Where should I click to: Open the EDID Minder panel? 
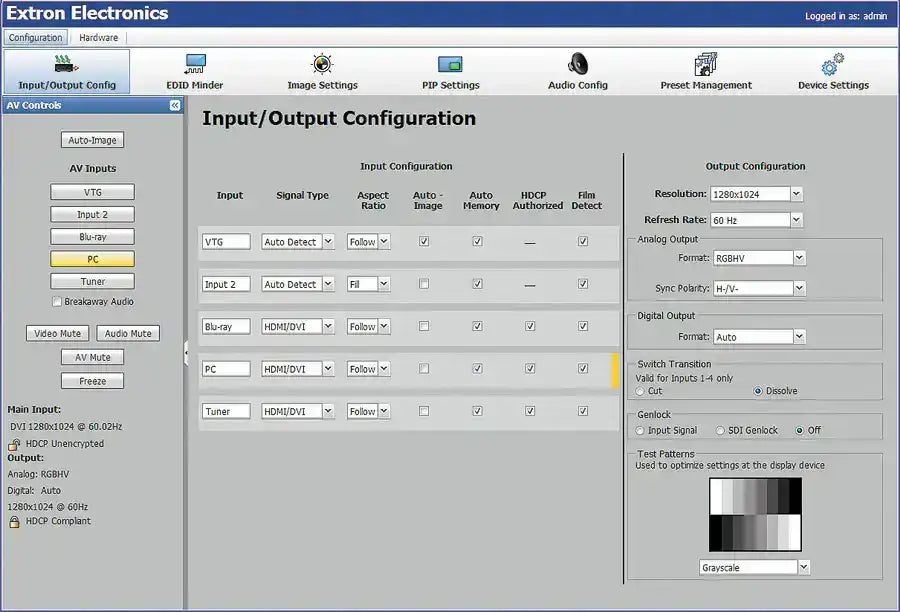(193, 72)
